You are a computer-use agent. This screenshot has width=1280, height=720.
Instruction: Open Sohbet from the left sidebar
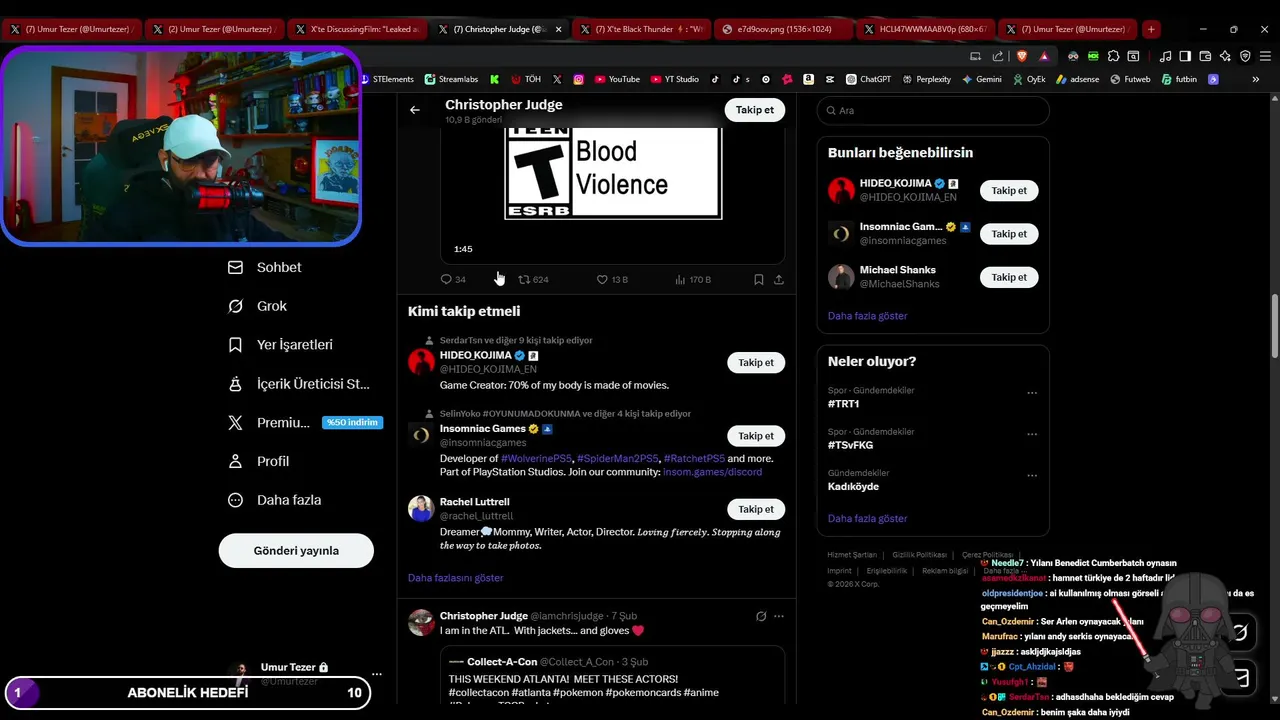[x=265, y=267]
